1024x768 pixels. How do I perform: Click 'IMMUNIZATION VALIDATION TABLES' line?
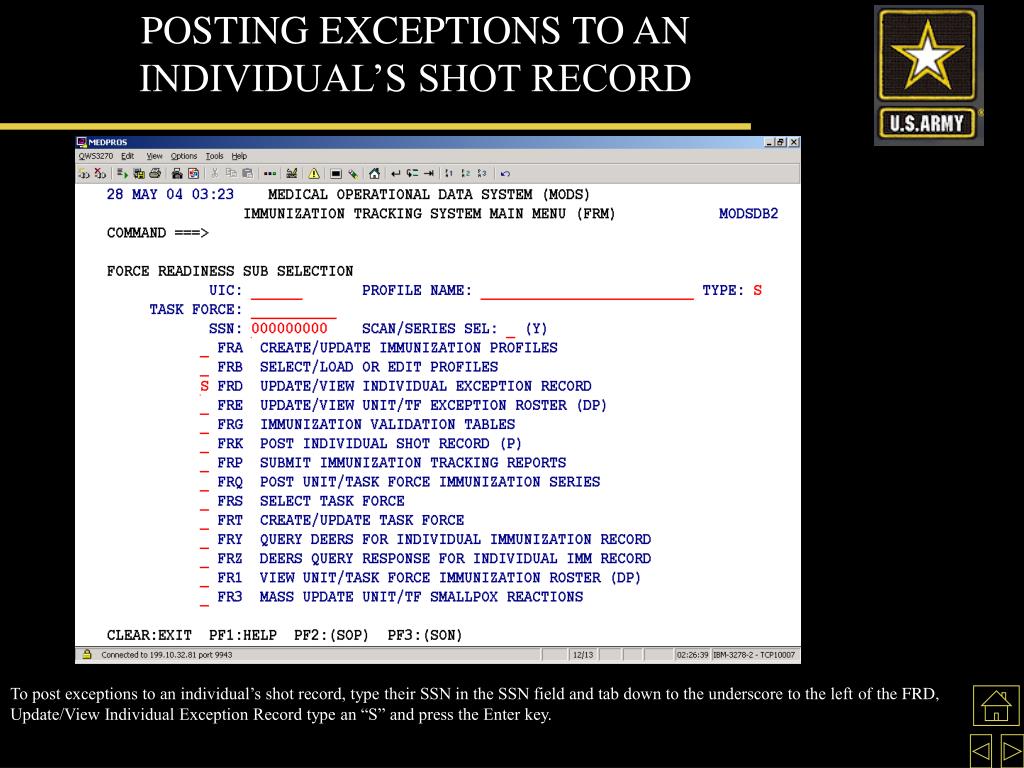387,424
